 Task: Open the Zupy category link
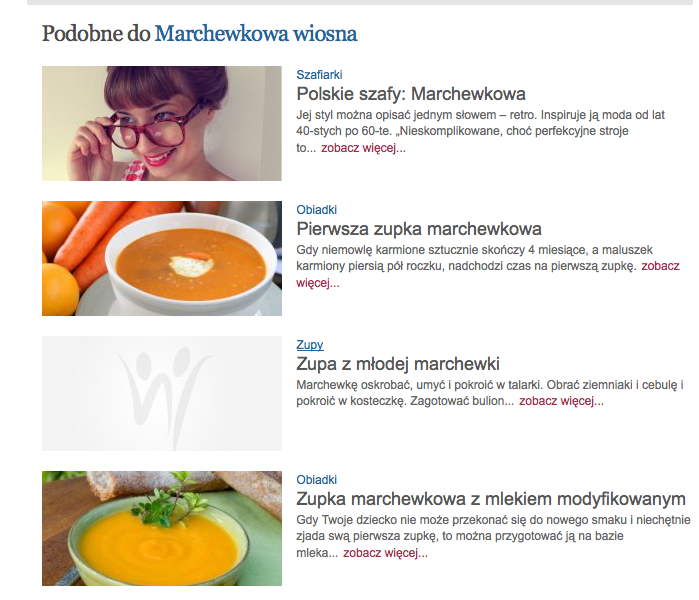coord(310,345)
